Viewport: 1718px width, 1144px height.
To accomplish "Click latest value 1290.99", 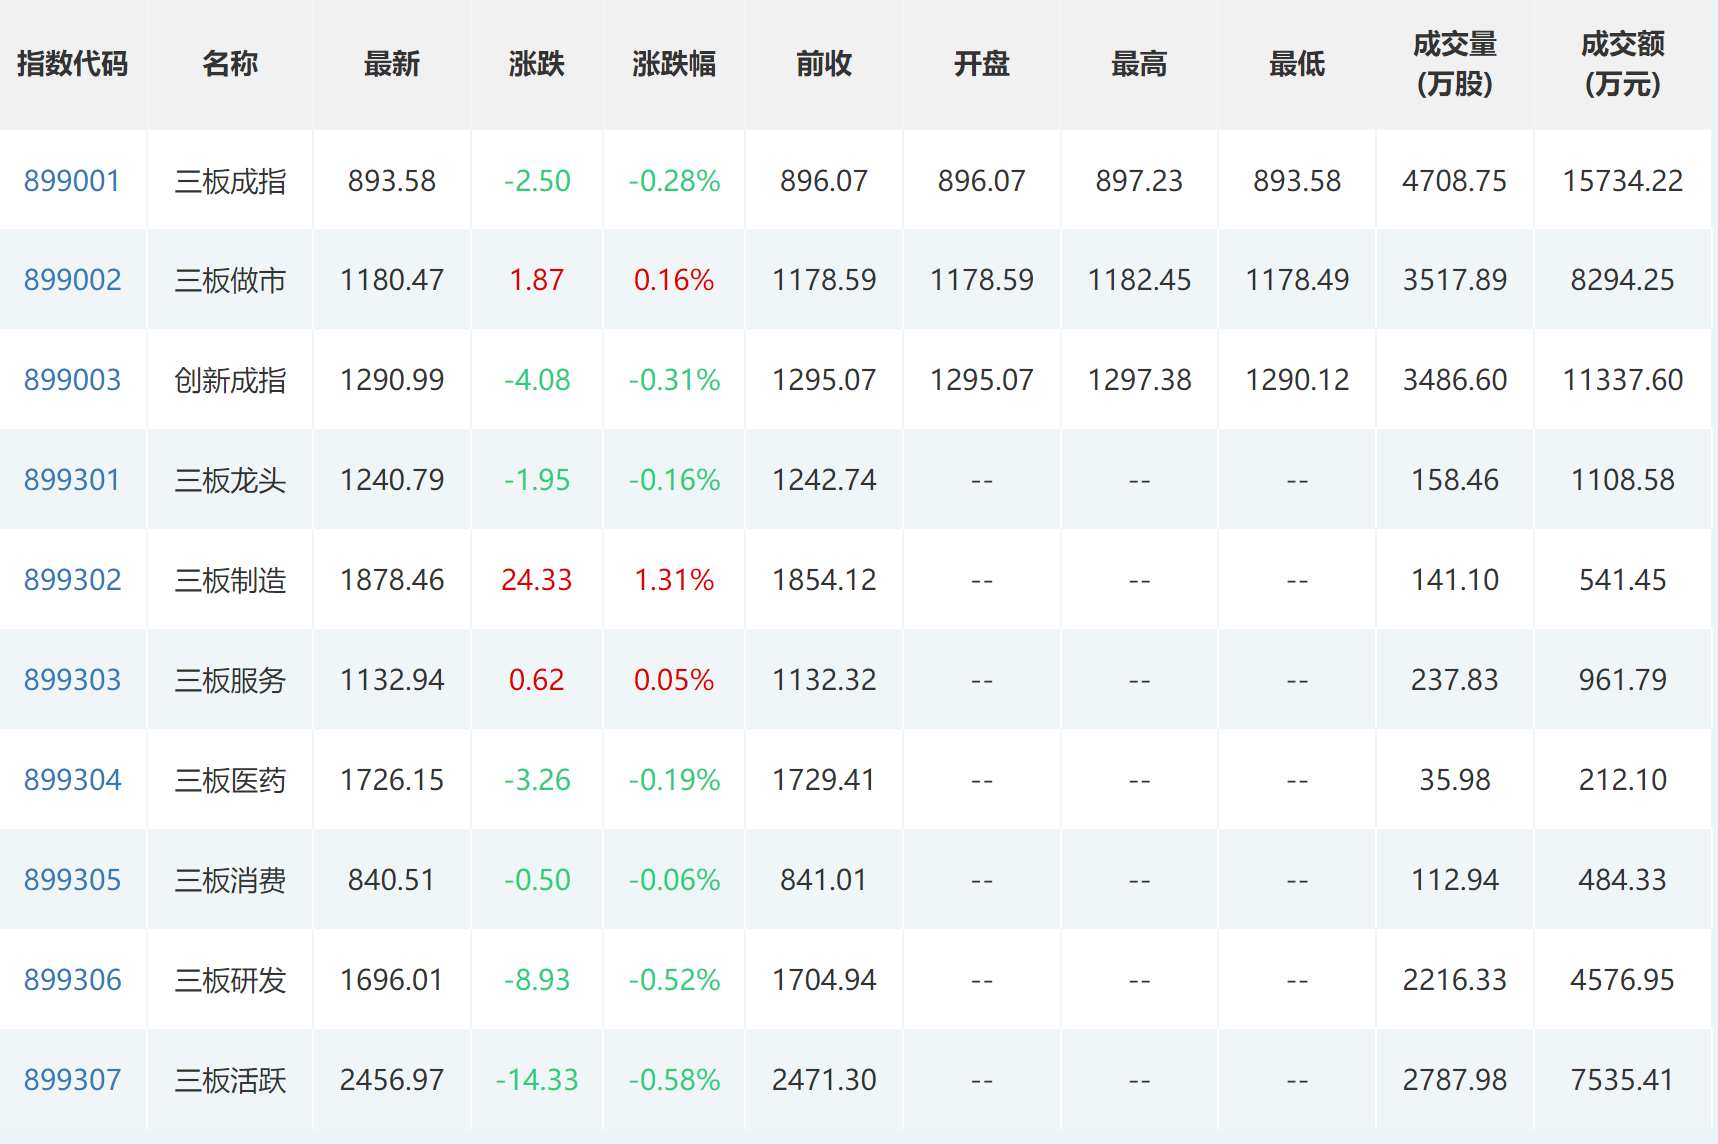I will pos(392,380).
